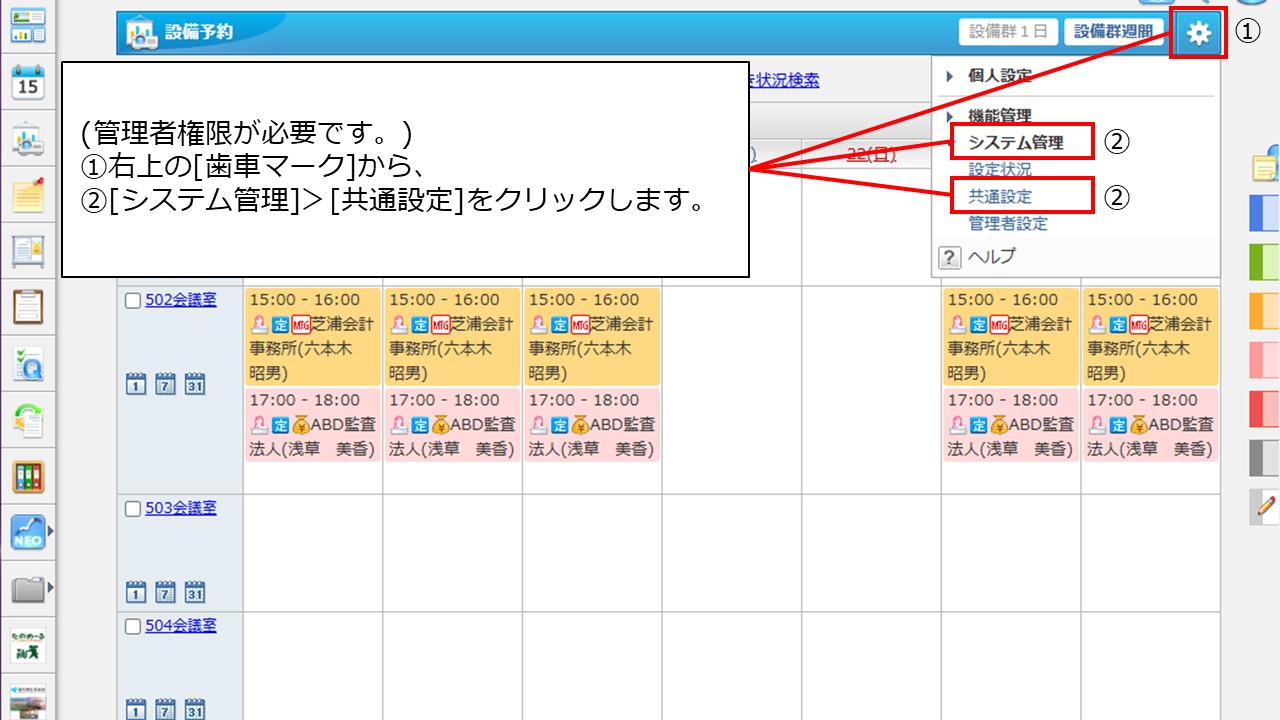Click the 7-day view icon for 502会議室
This screenshot has height=720, width=1280.
(166, 383)
